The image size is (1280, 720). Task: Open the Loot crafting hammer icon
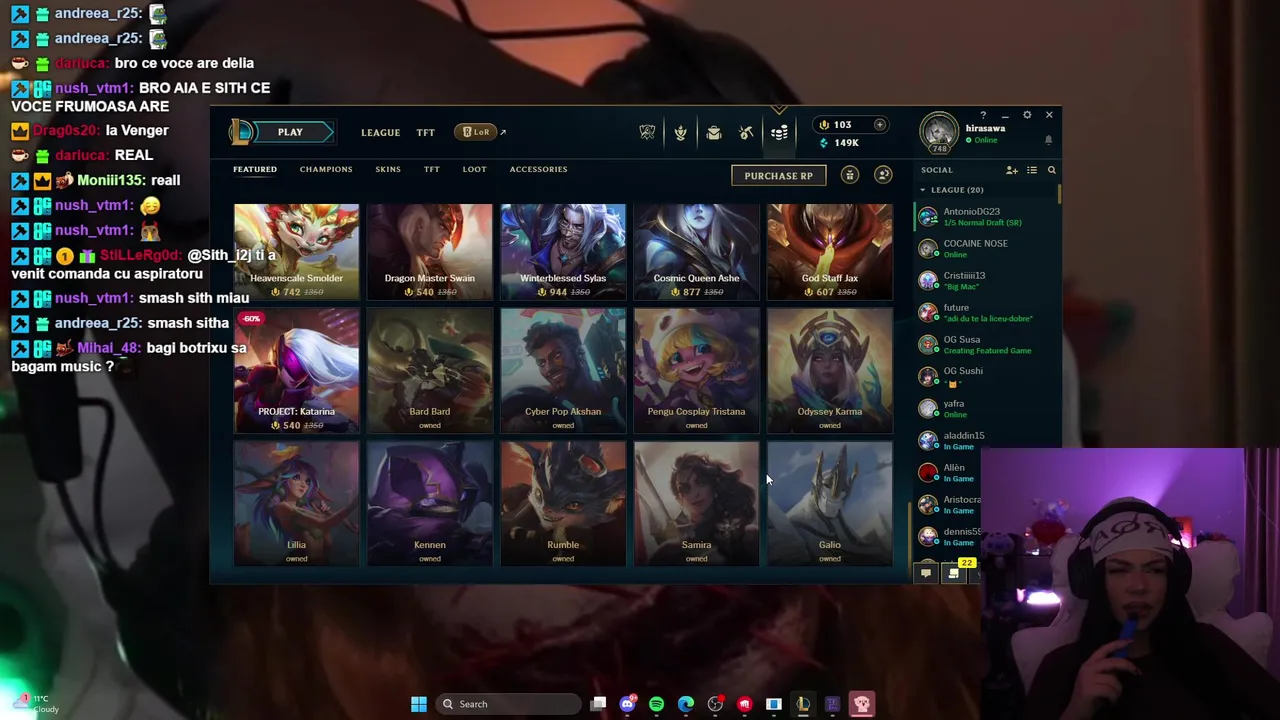[x=746, y=132]
